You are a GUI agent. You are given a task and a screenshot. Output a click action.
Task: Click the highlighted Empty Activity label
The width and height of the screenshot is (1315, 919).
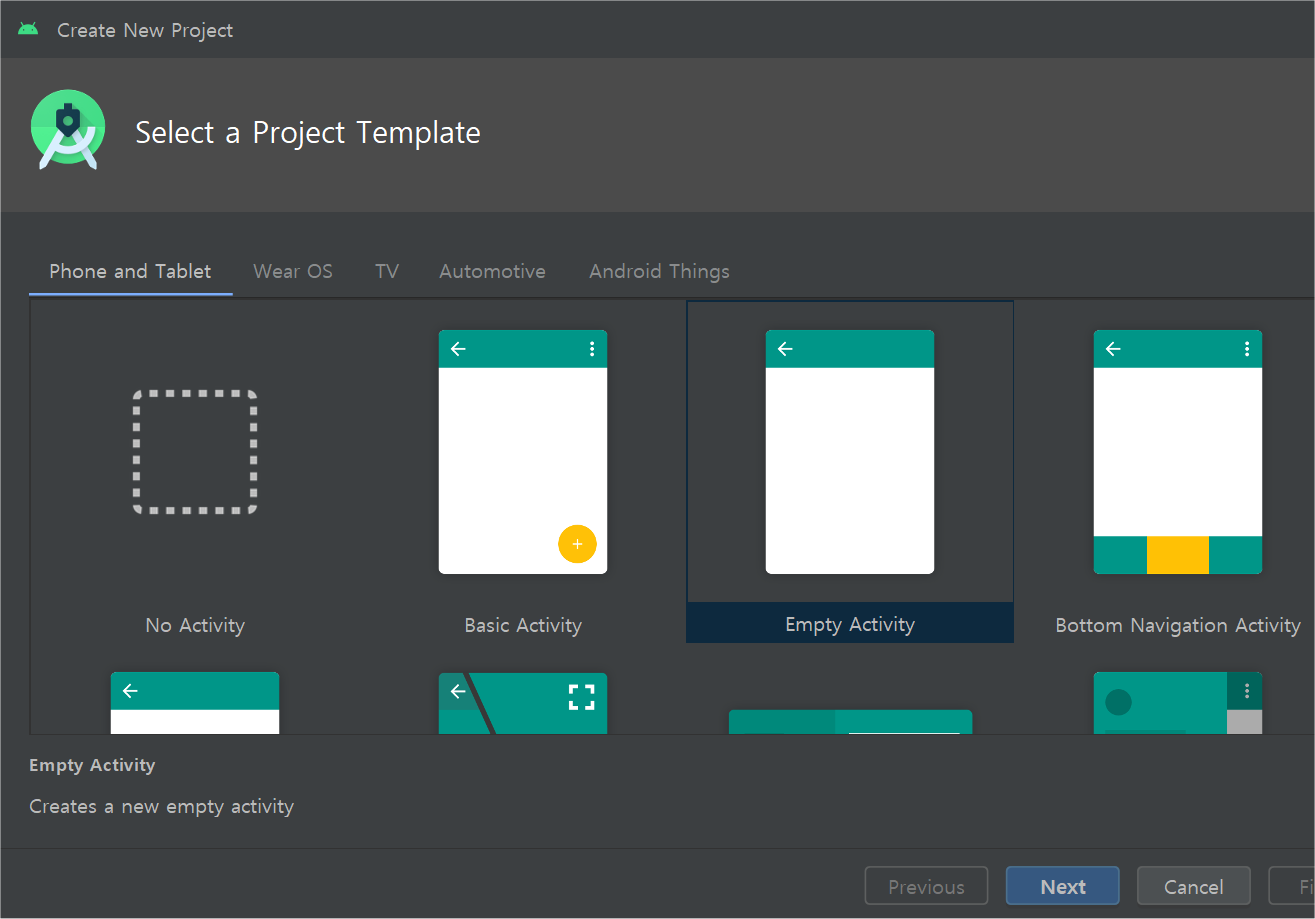pyautogui.click(x=850, y=624)
